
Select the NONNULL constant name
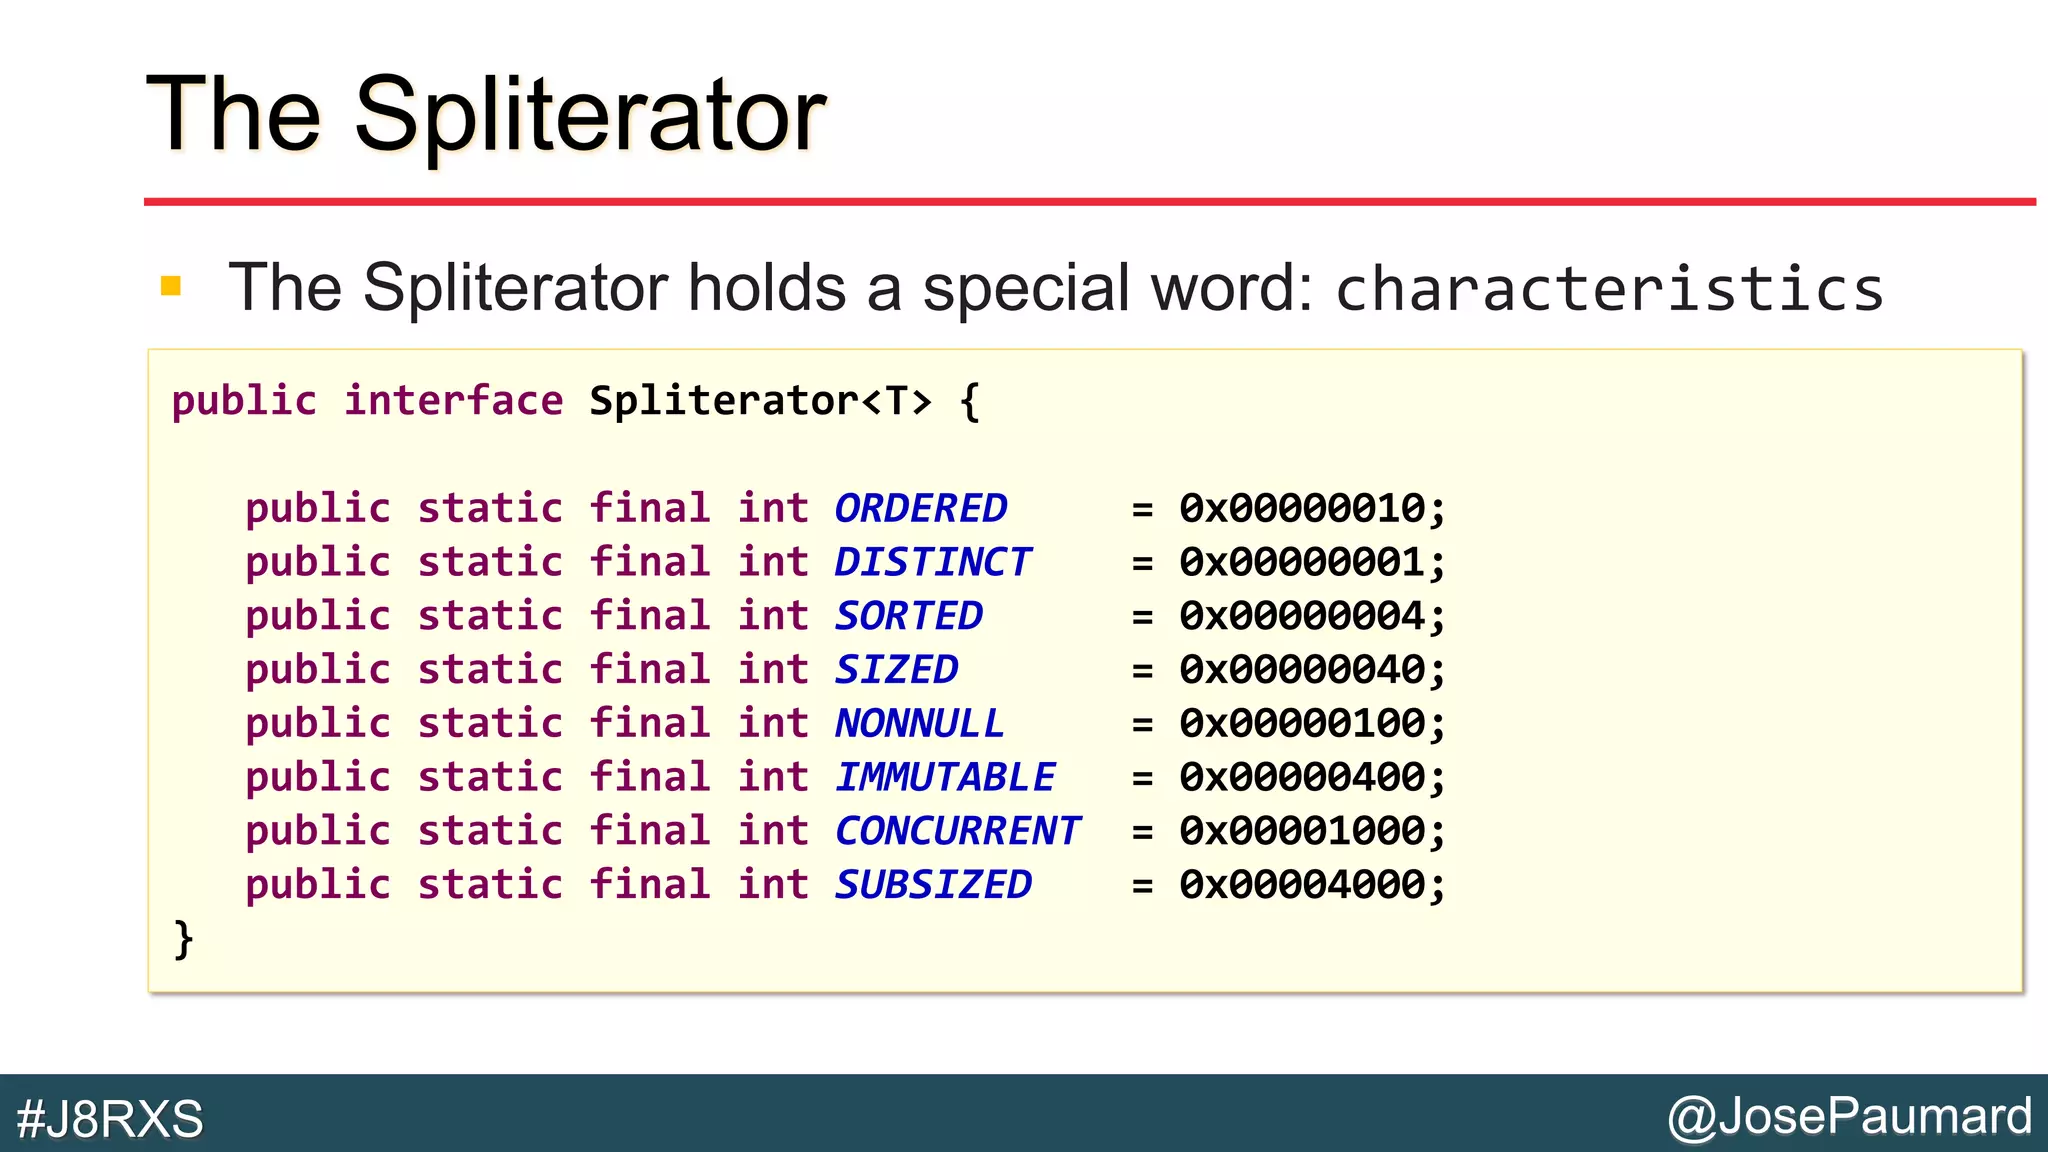(x=920, y=723)
